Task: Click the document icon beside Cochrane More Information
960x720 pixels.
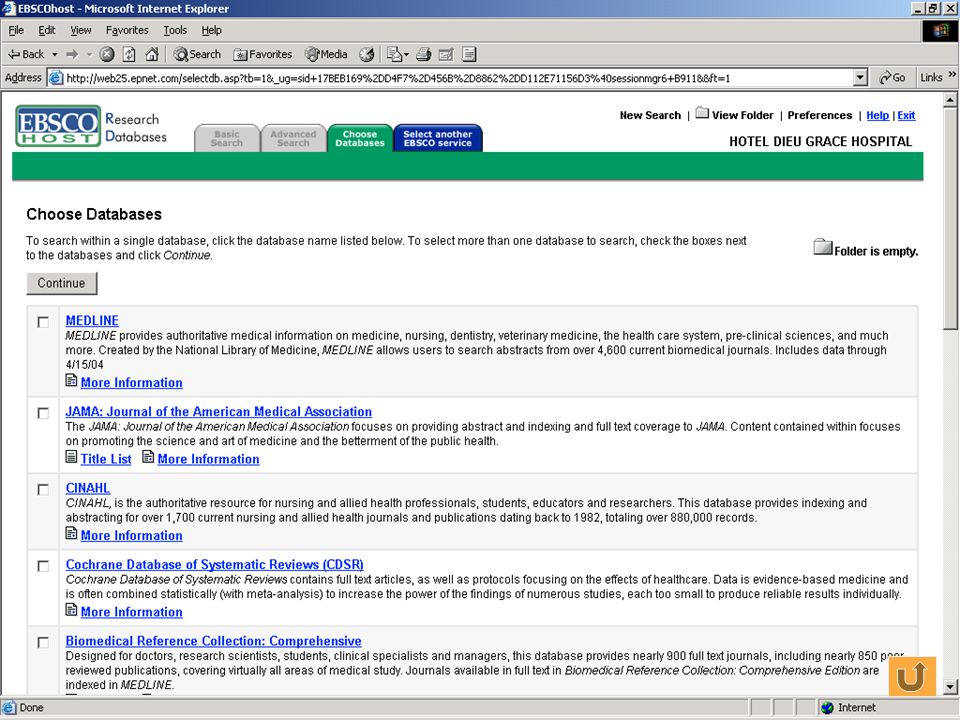Action: coord(72,610)
